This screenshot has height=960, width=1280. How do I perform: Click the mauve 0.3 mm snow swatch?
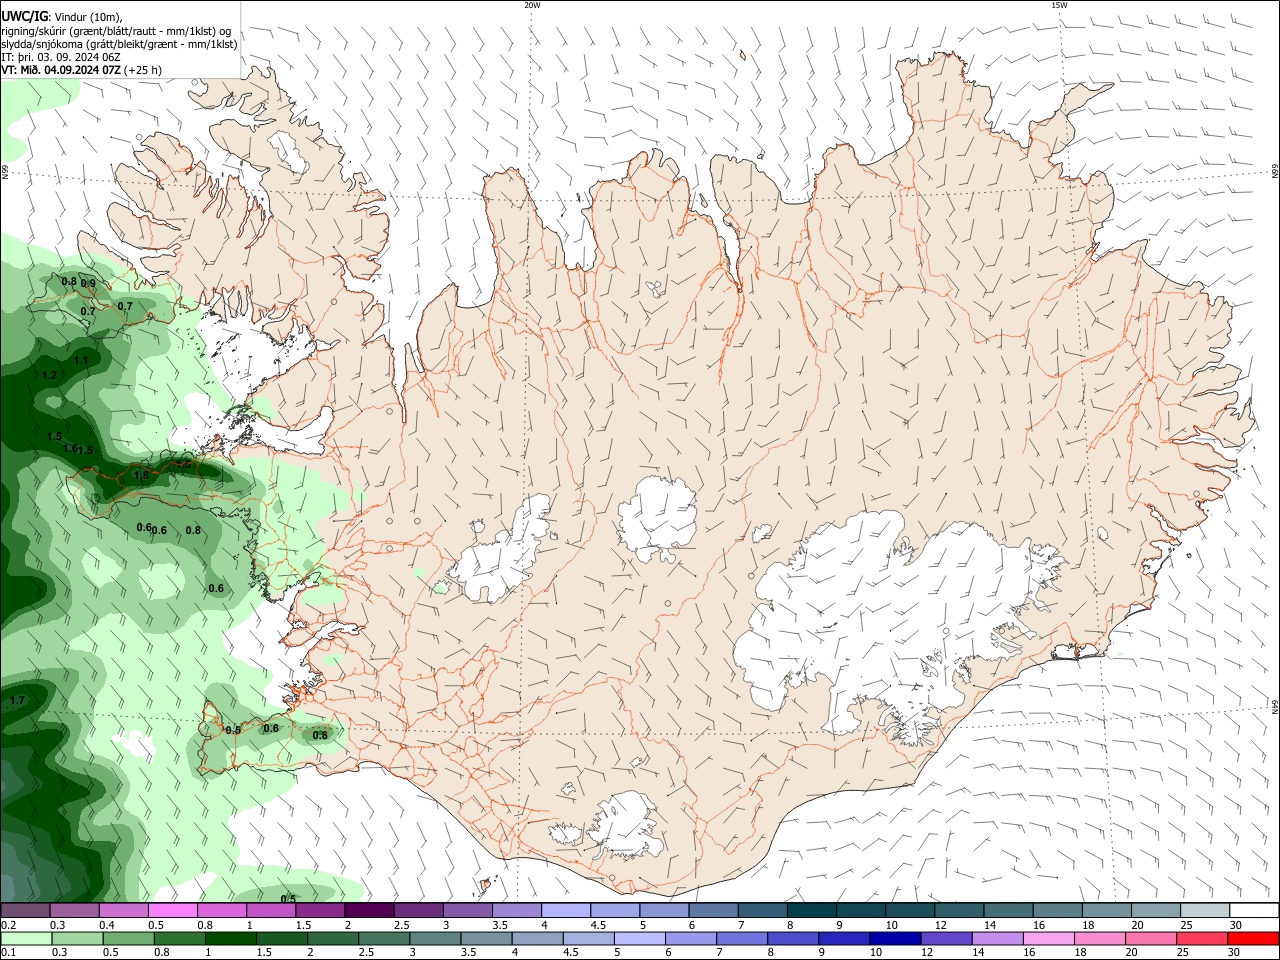click(x=74, y=911)
